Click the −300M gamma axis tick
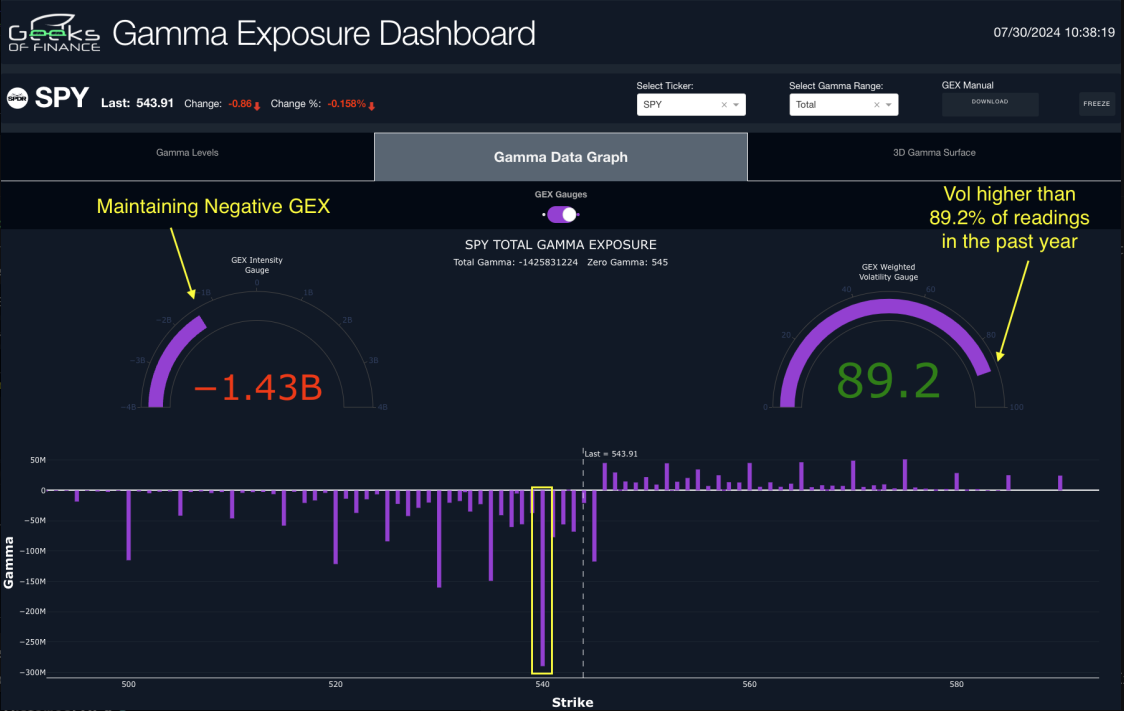Image resolution: width=1124 pixels, height=711 pixels. coord(32,672)
